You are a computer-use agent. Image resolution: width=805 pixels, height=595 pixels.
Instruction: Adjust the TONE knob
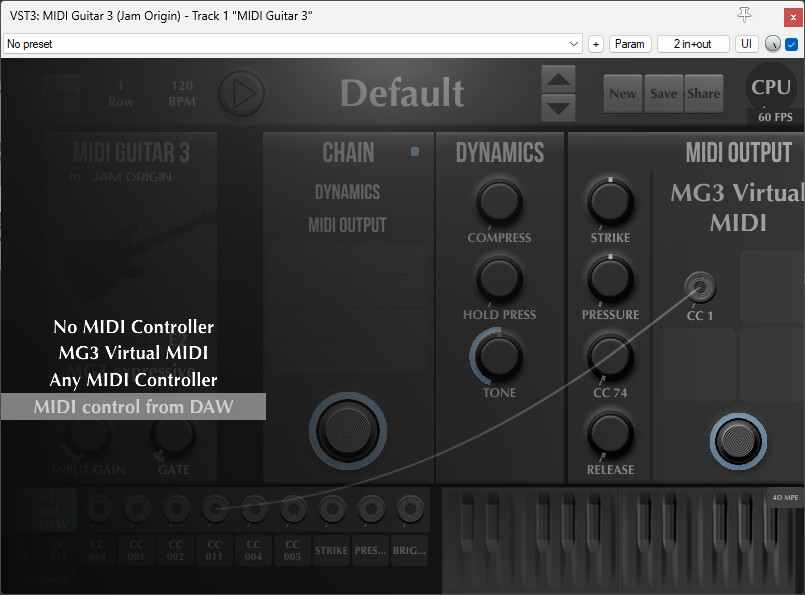(499, 355)
